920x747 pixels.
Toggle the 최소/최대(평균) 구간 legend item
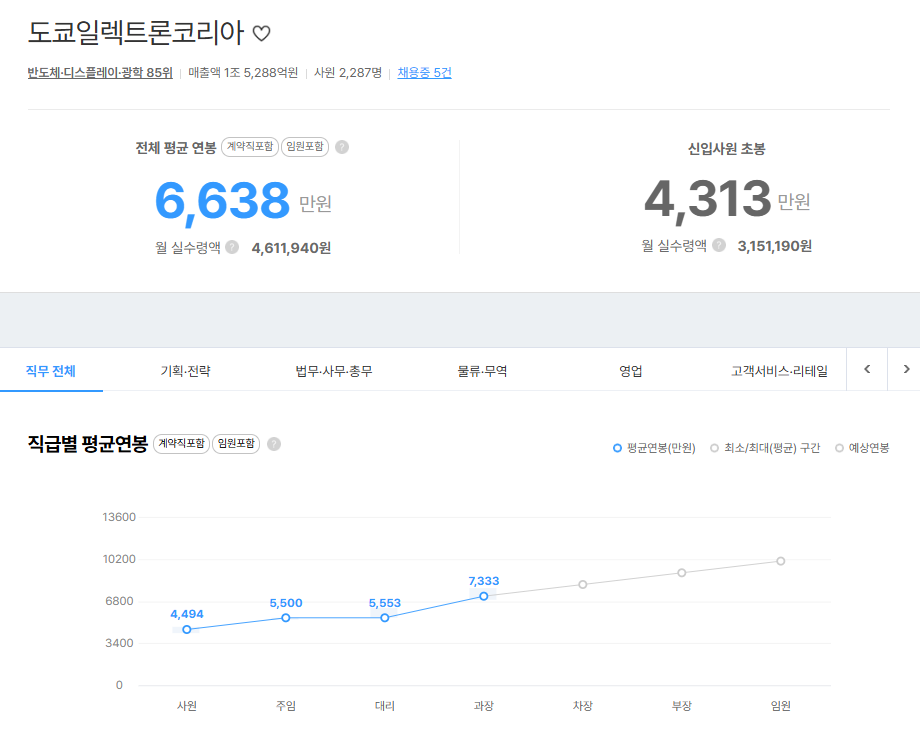(765, 448)
